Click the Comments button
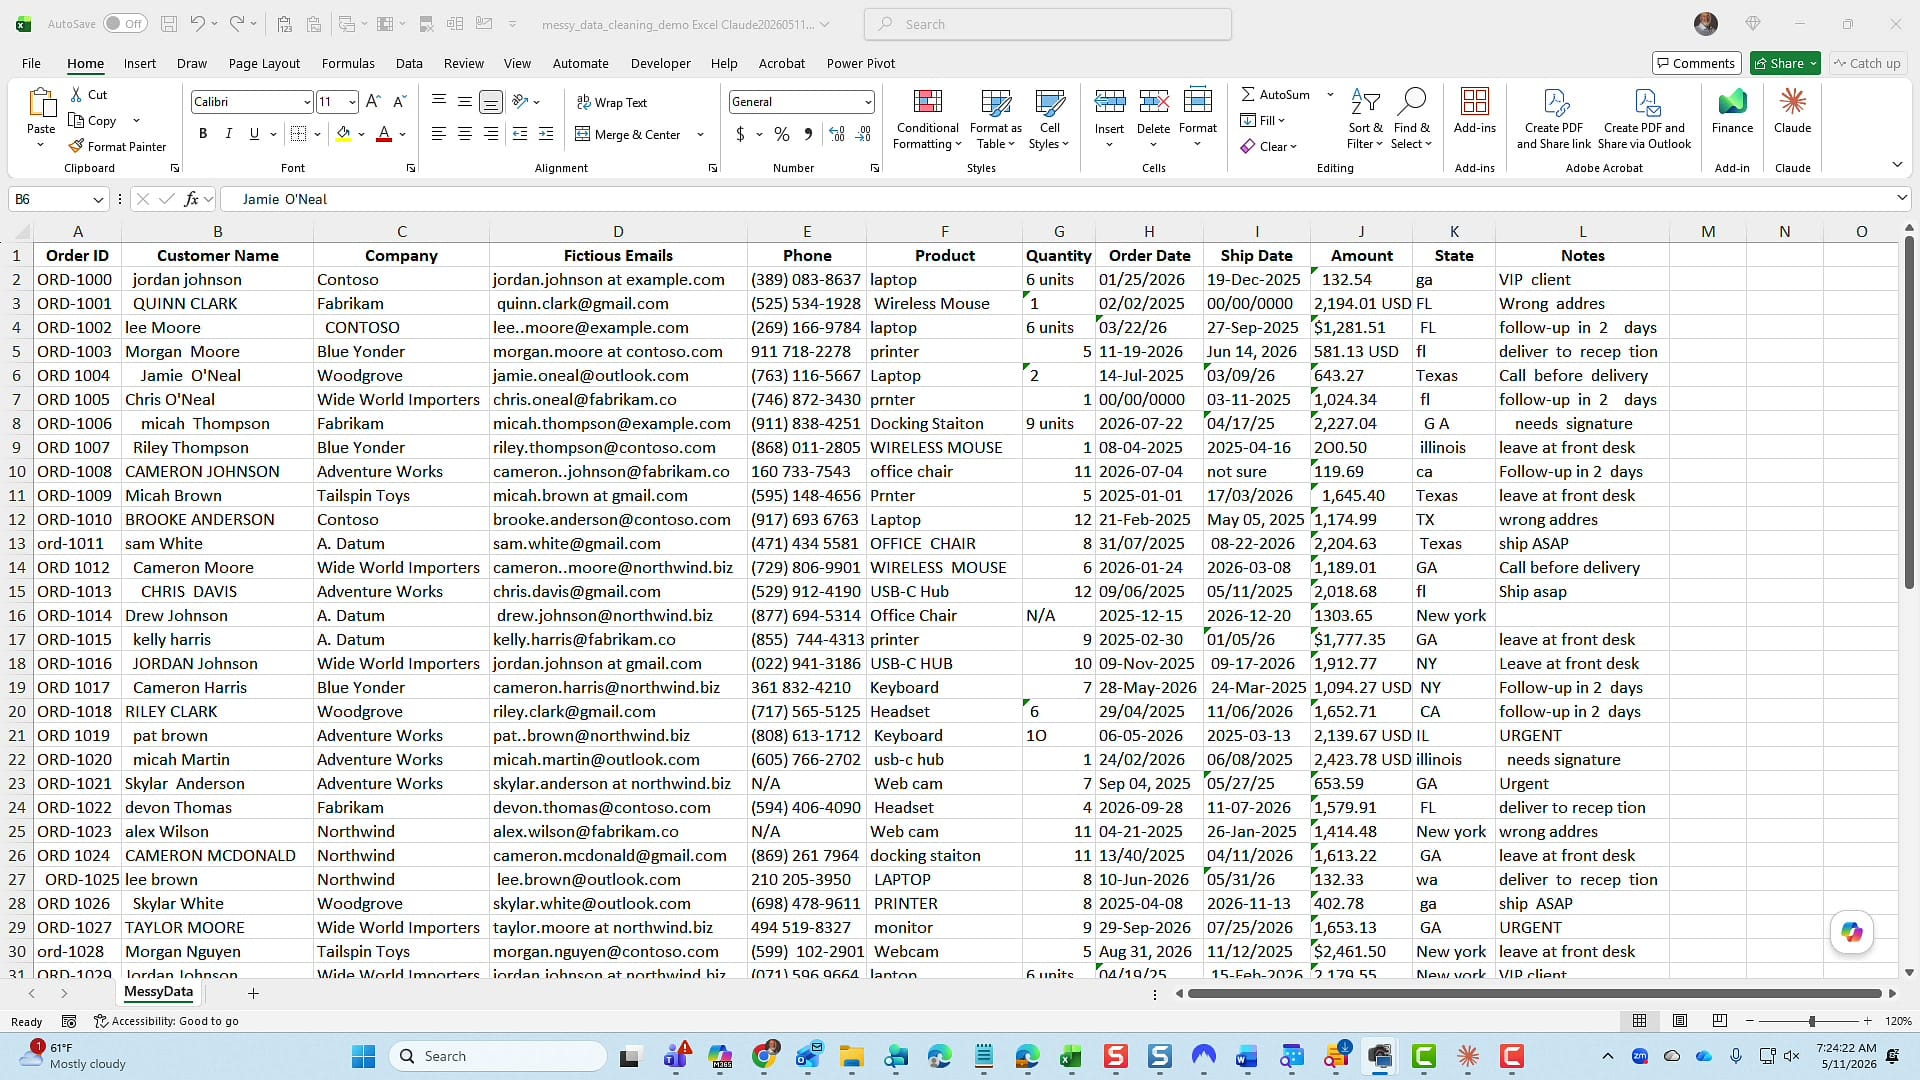 coord(1697,63)
